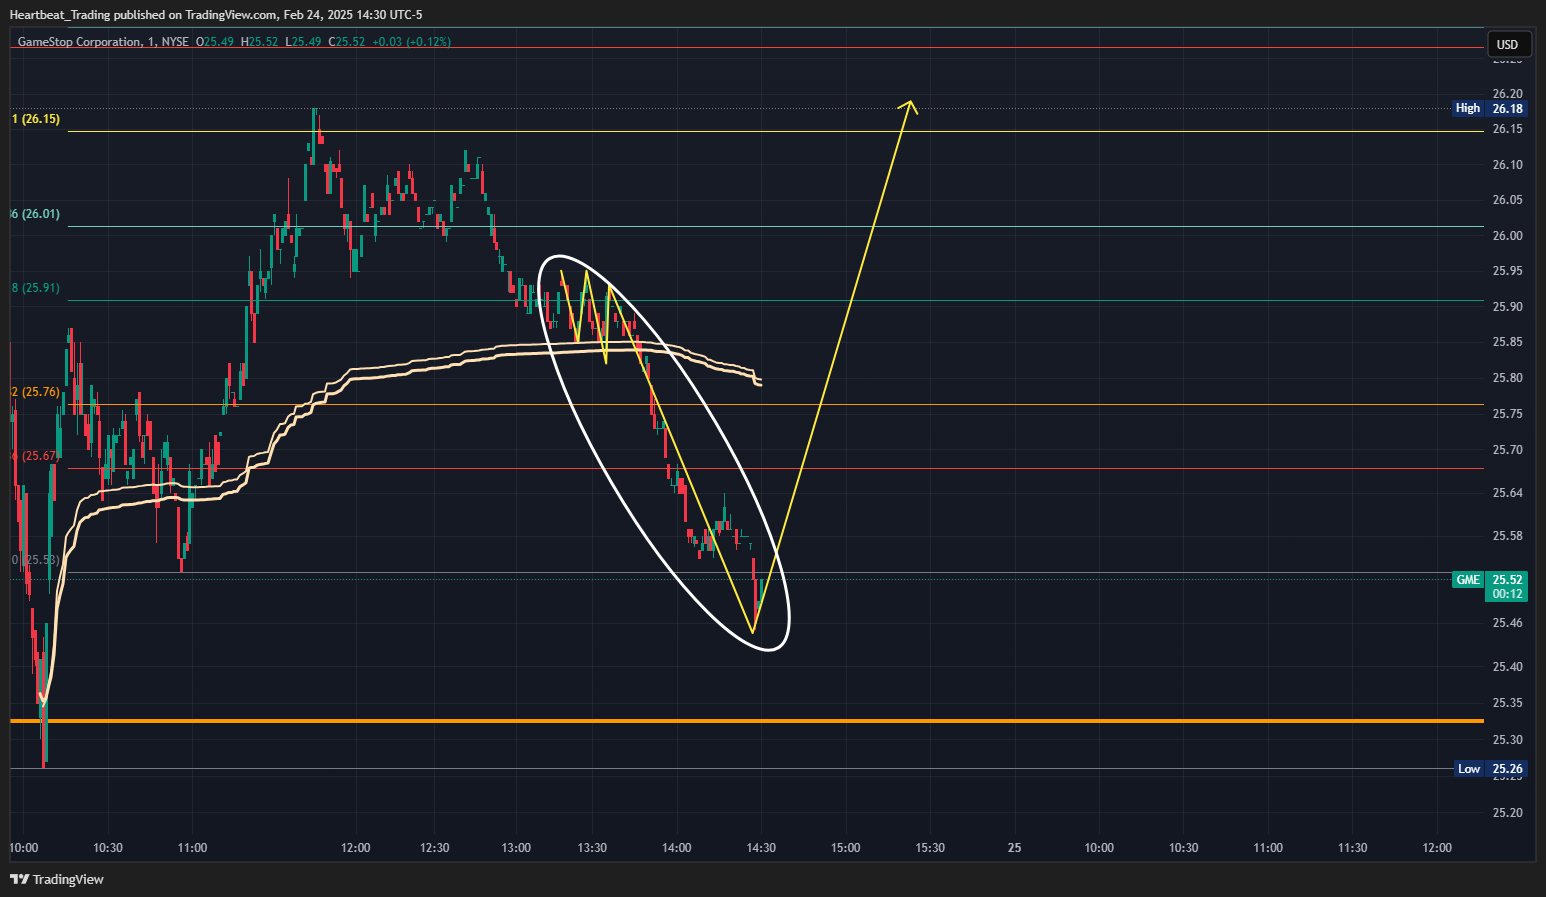
Task: Click the change value +0.03 (+0.12%)
Action: 411,42
